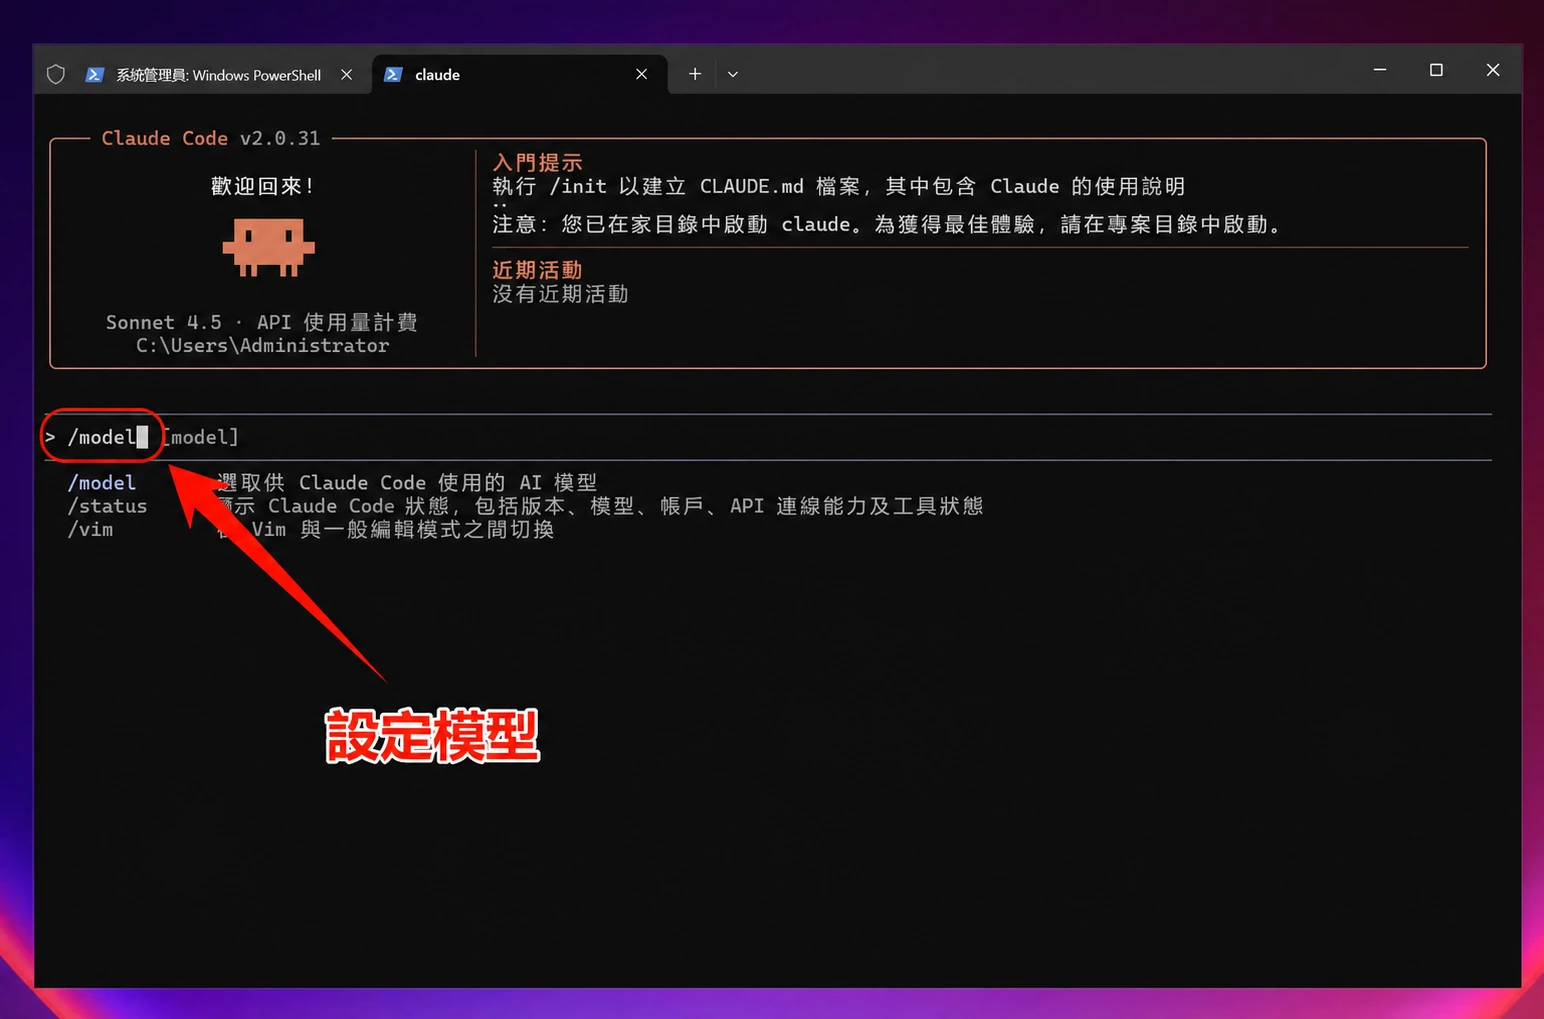Click the '入門提示' heading
This screenshot has height=1019, width=1544.
(x=537, y=162)
